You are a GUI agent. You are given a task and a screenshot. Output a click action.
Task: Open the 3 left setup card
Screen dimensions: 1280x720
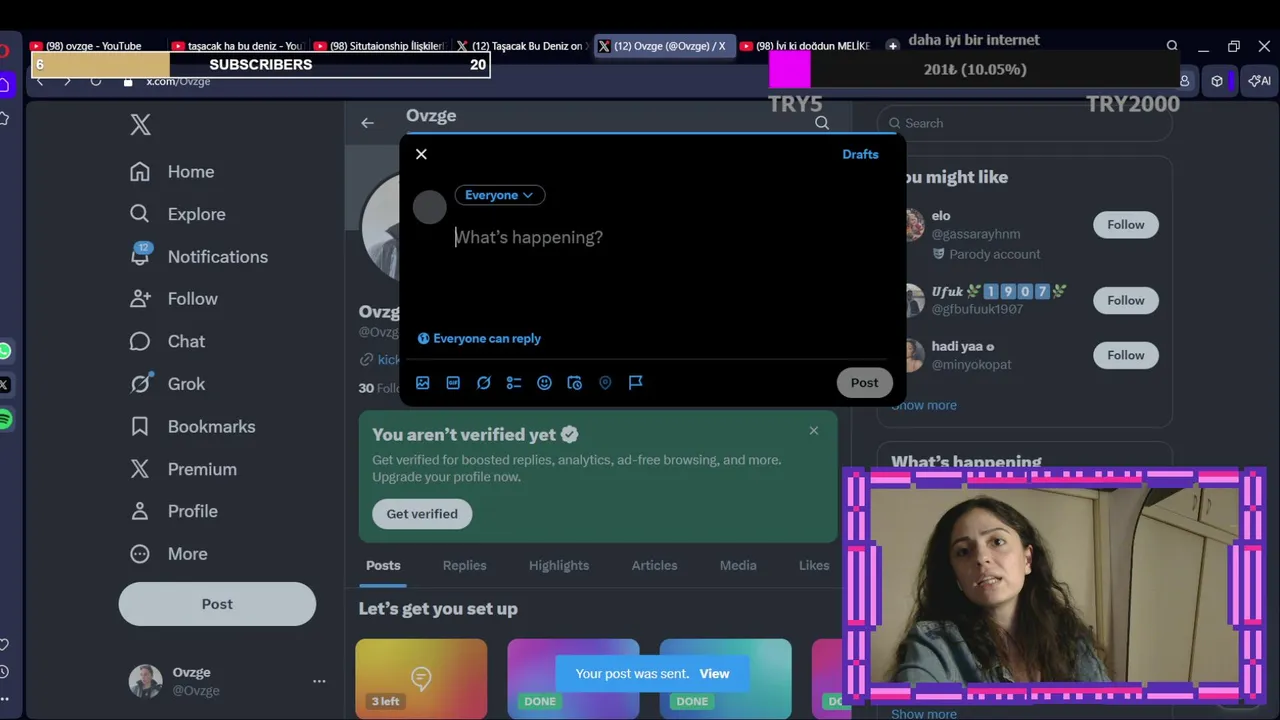[421, 679]
